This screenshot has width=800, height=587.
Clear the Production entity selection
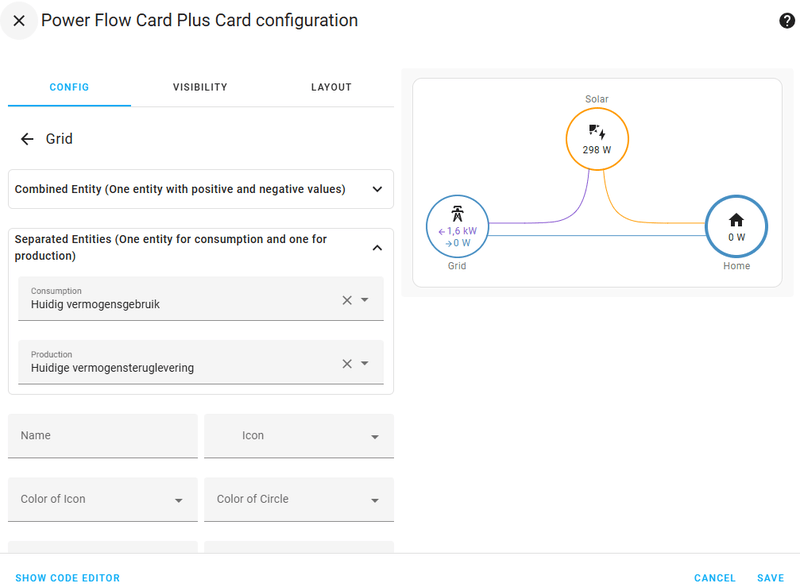pos(347,364)
